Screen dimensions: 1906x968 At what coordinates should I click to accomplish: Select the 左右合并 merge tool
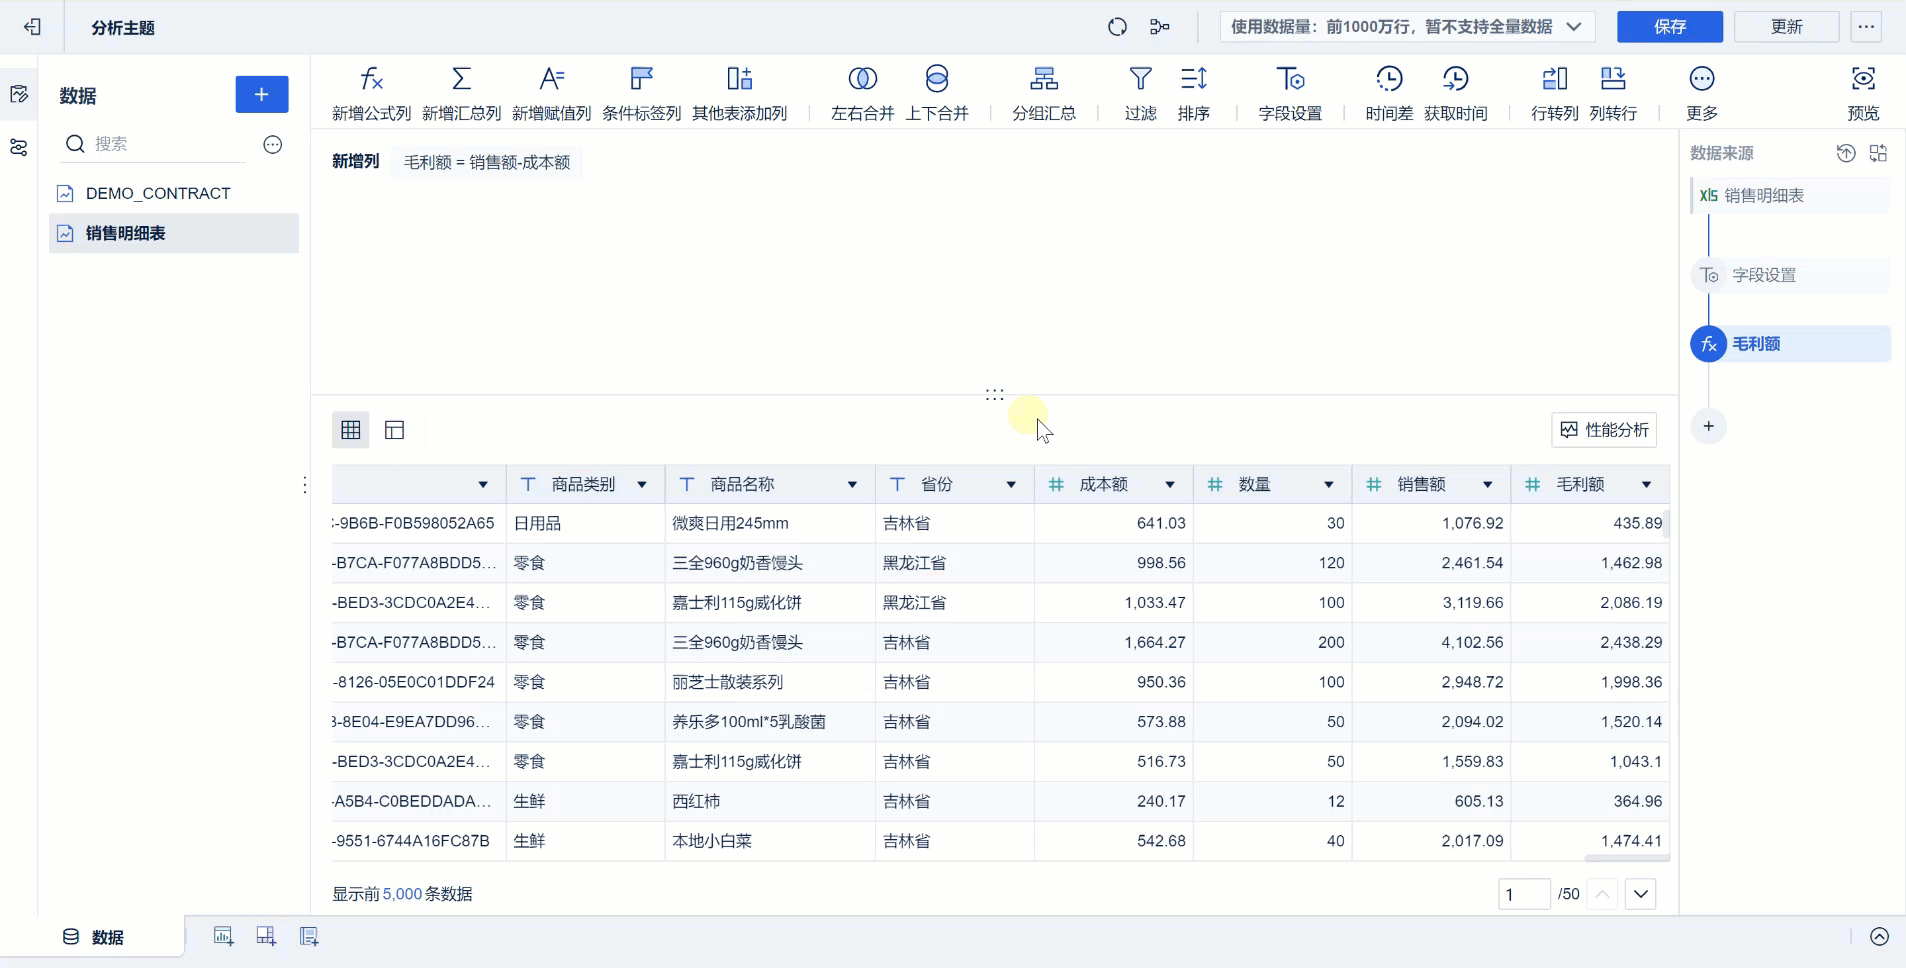point(861,92)
